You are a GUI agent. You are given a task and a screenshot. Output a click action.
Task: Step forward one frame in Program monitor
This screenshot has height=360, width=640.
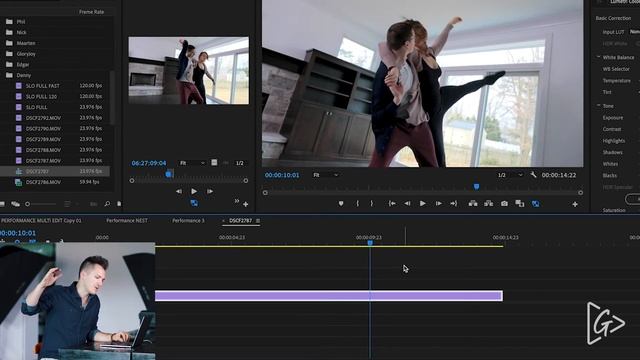(438, 203)
